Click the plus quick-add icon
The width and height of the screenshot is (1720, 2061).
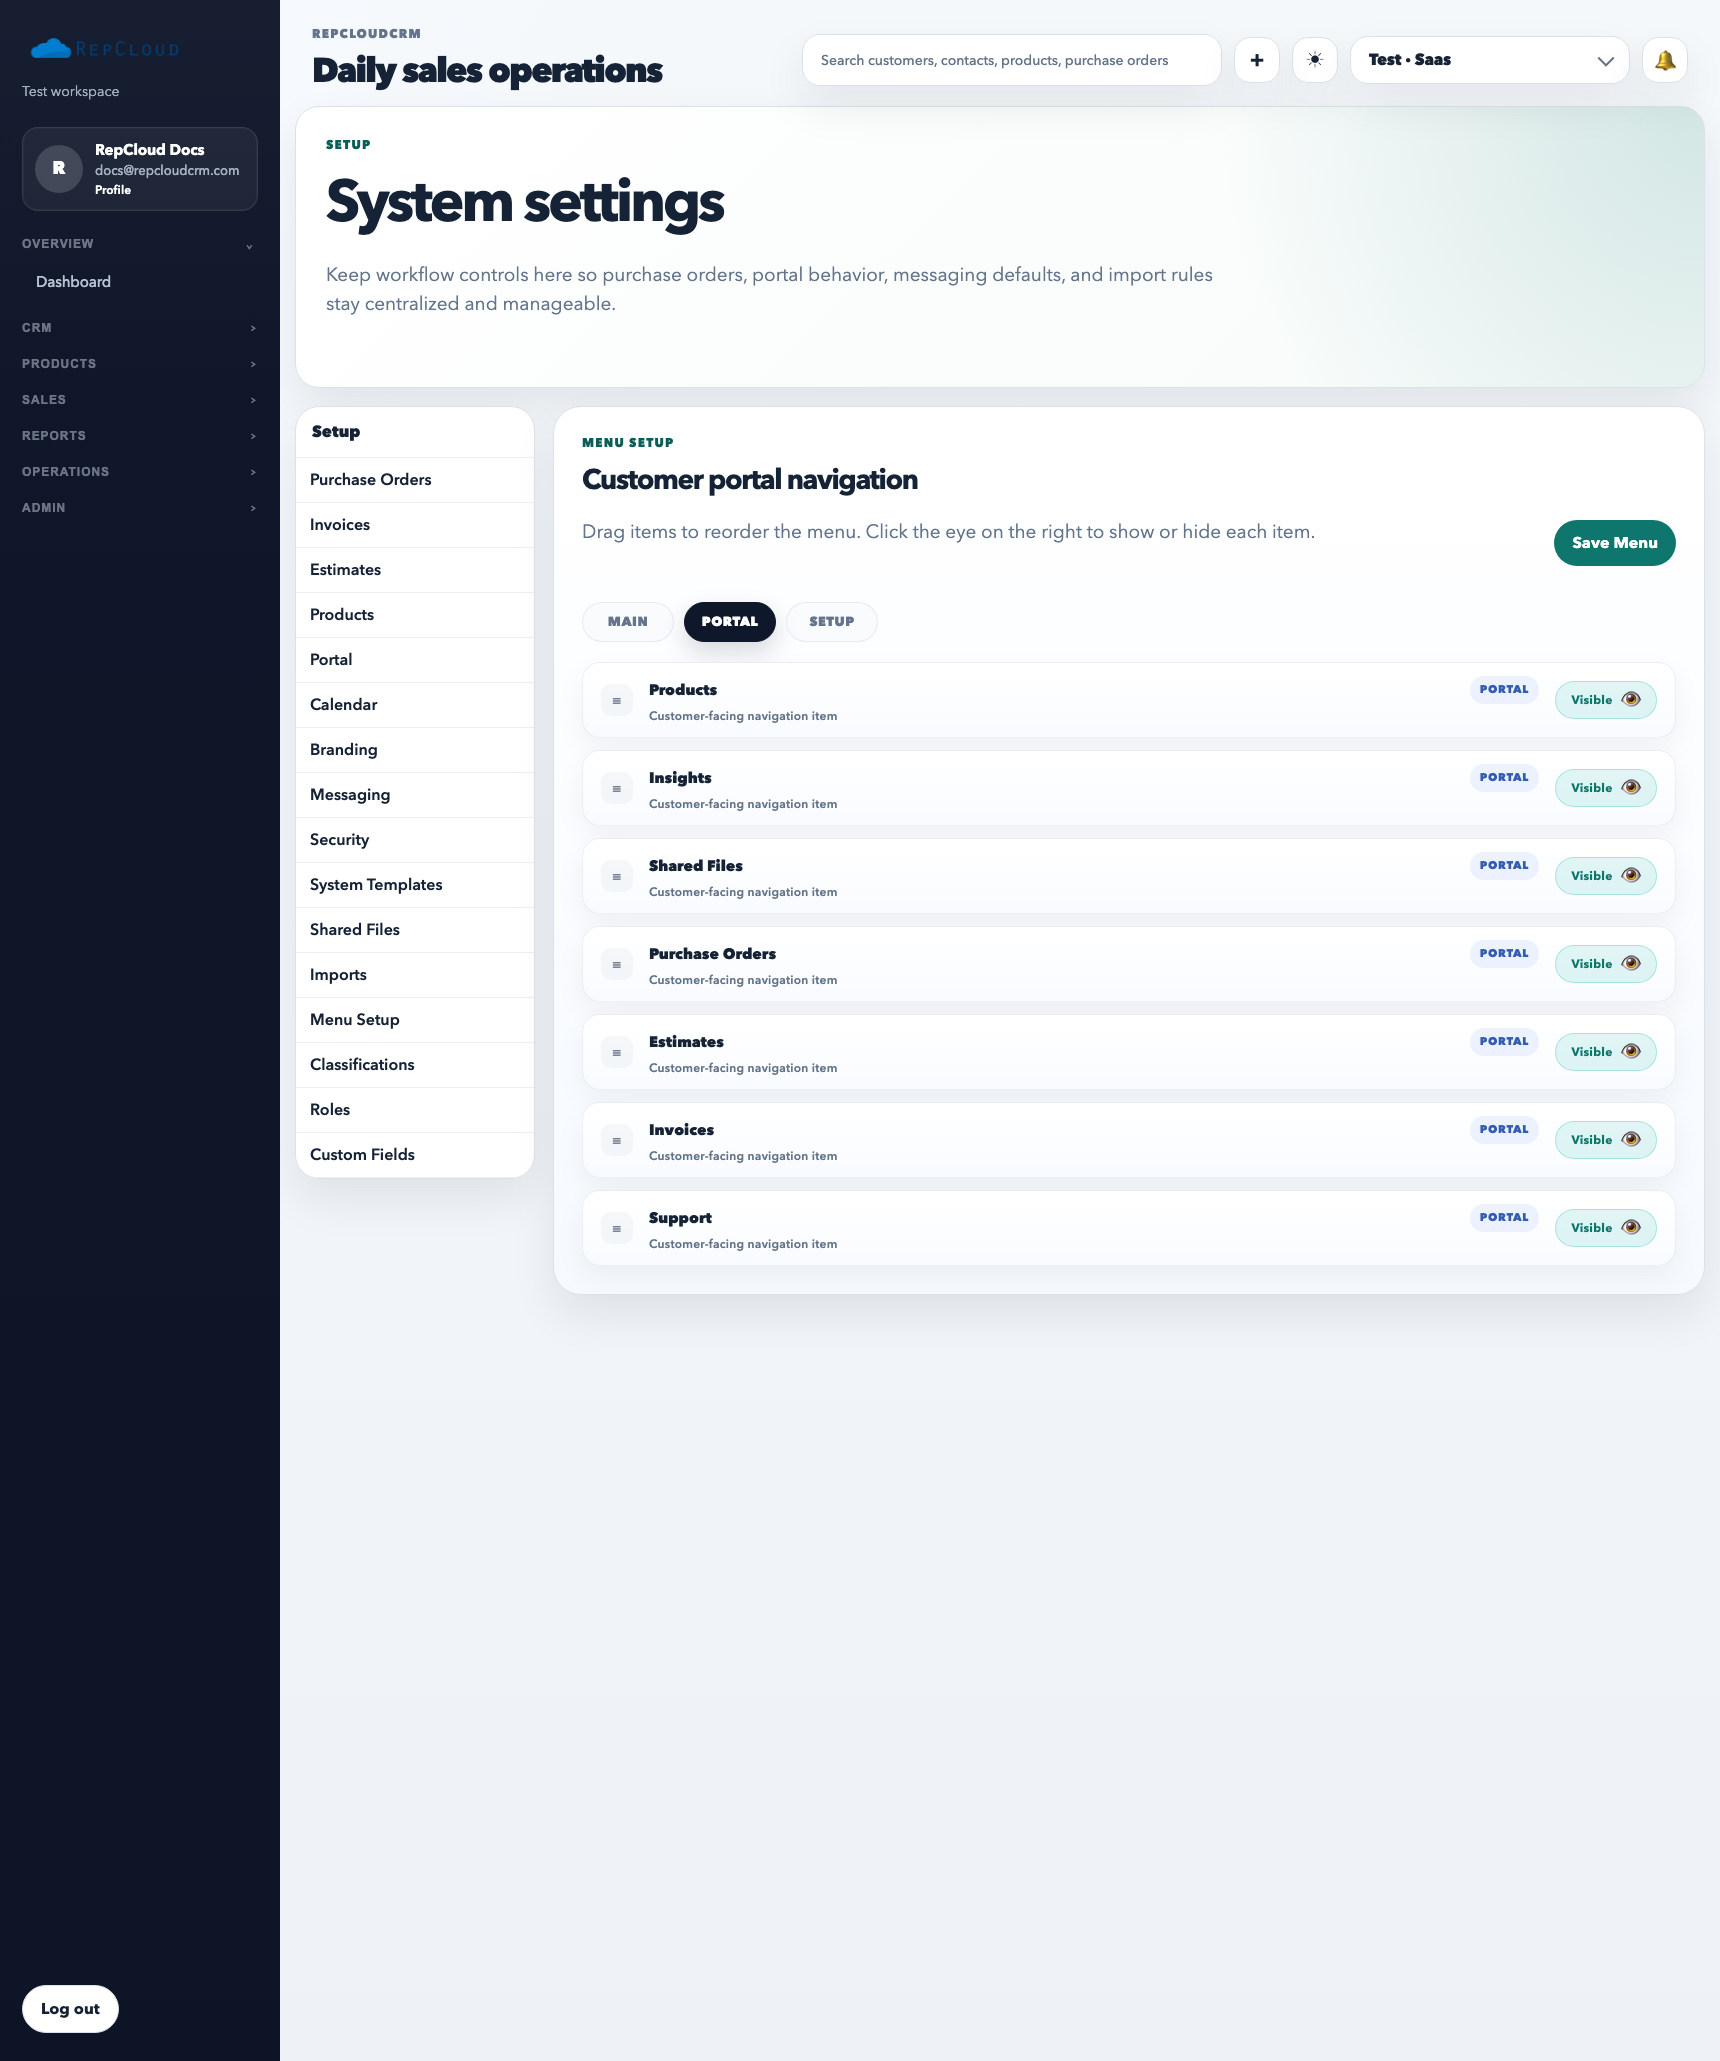[x=1257, y=60]
